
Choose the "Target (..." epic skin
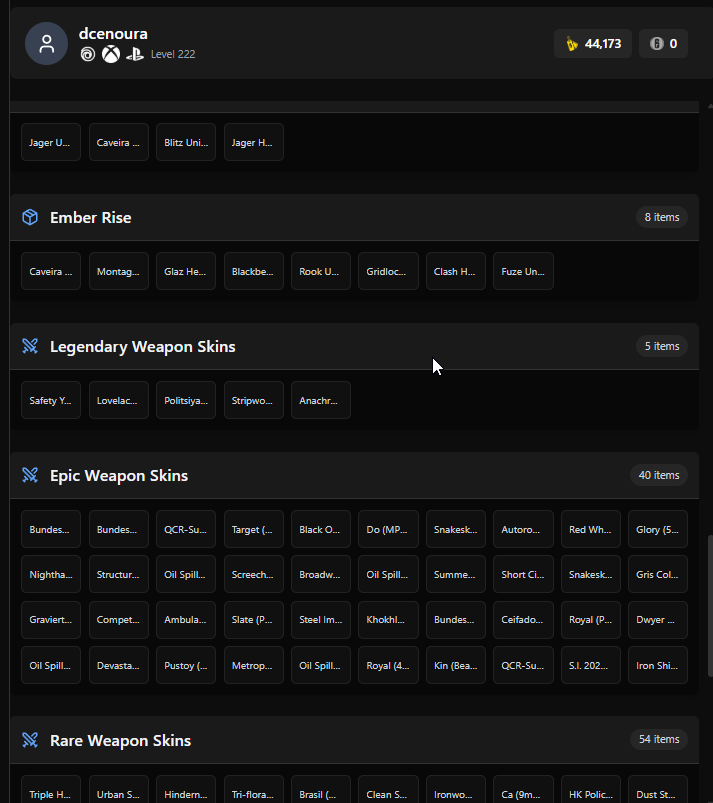(254, 530)
